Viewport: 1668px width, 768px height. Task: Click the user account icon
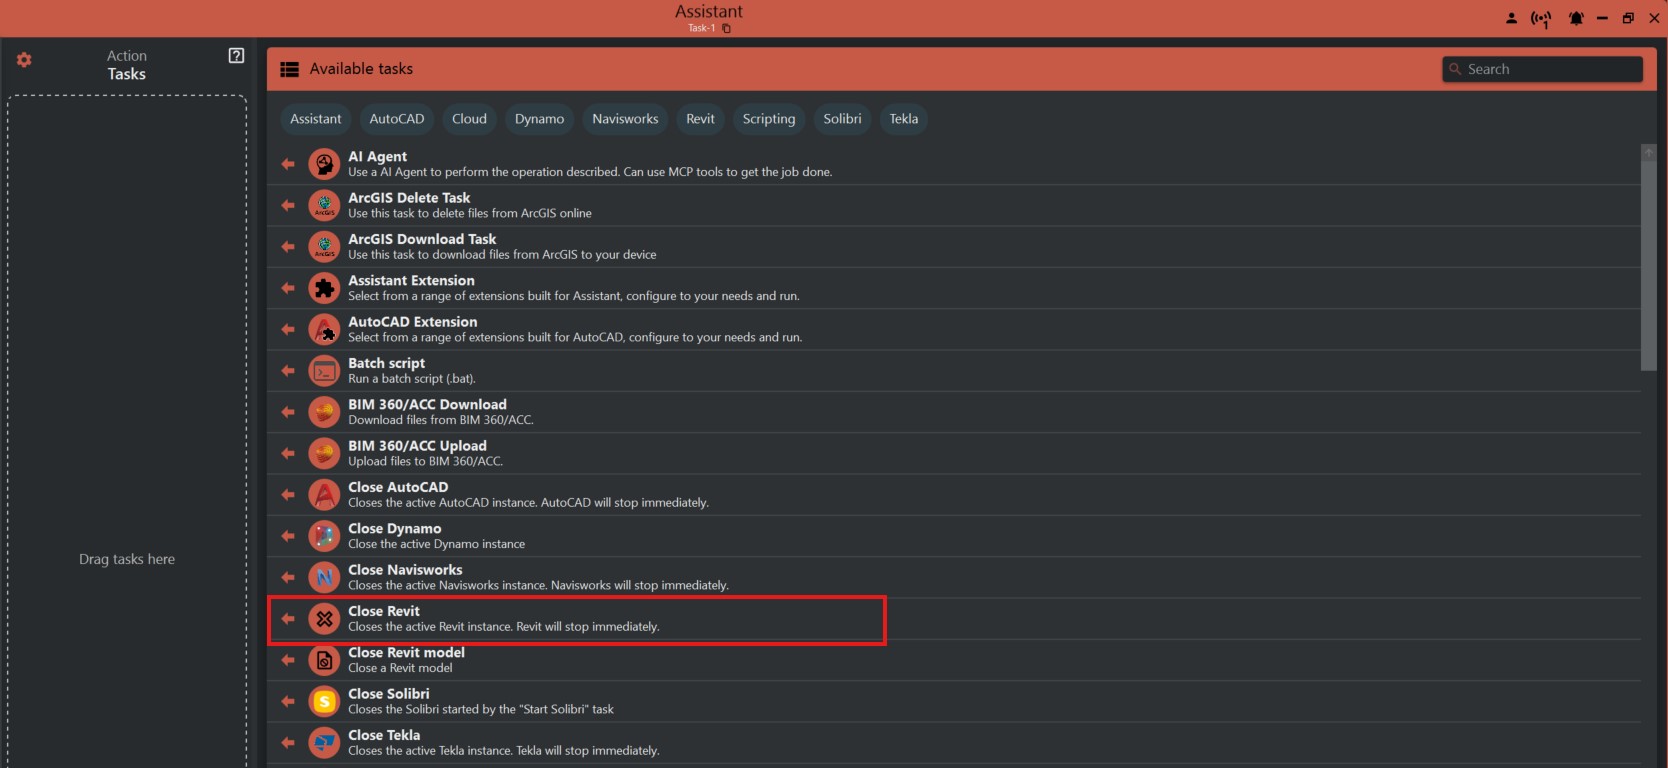click(1511, 18)
